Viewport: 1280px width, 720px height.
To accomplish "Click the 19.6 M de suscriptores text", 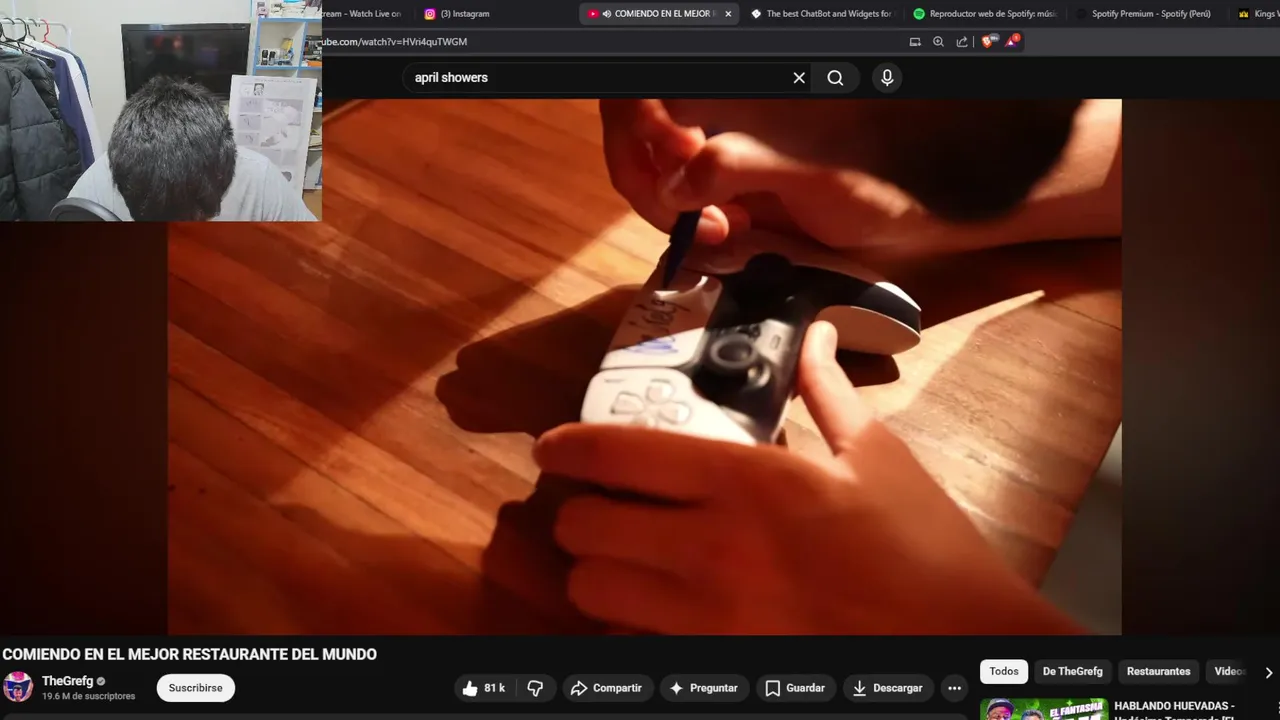I will click(x=88, y=697).
